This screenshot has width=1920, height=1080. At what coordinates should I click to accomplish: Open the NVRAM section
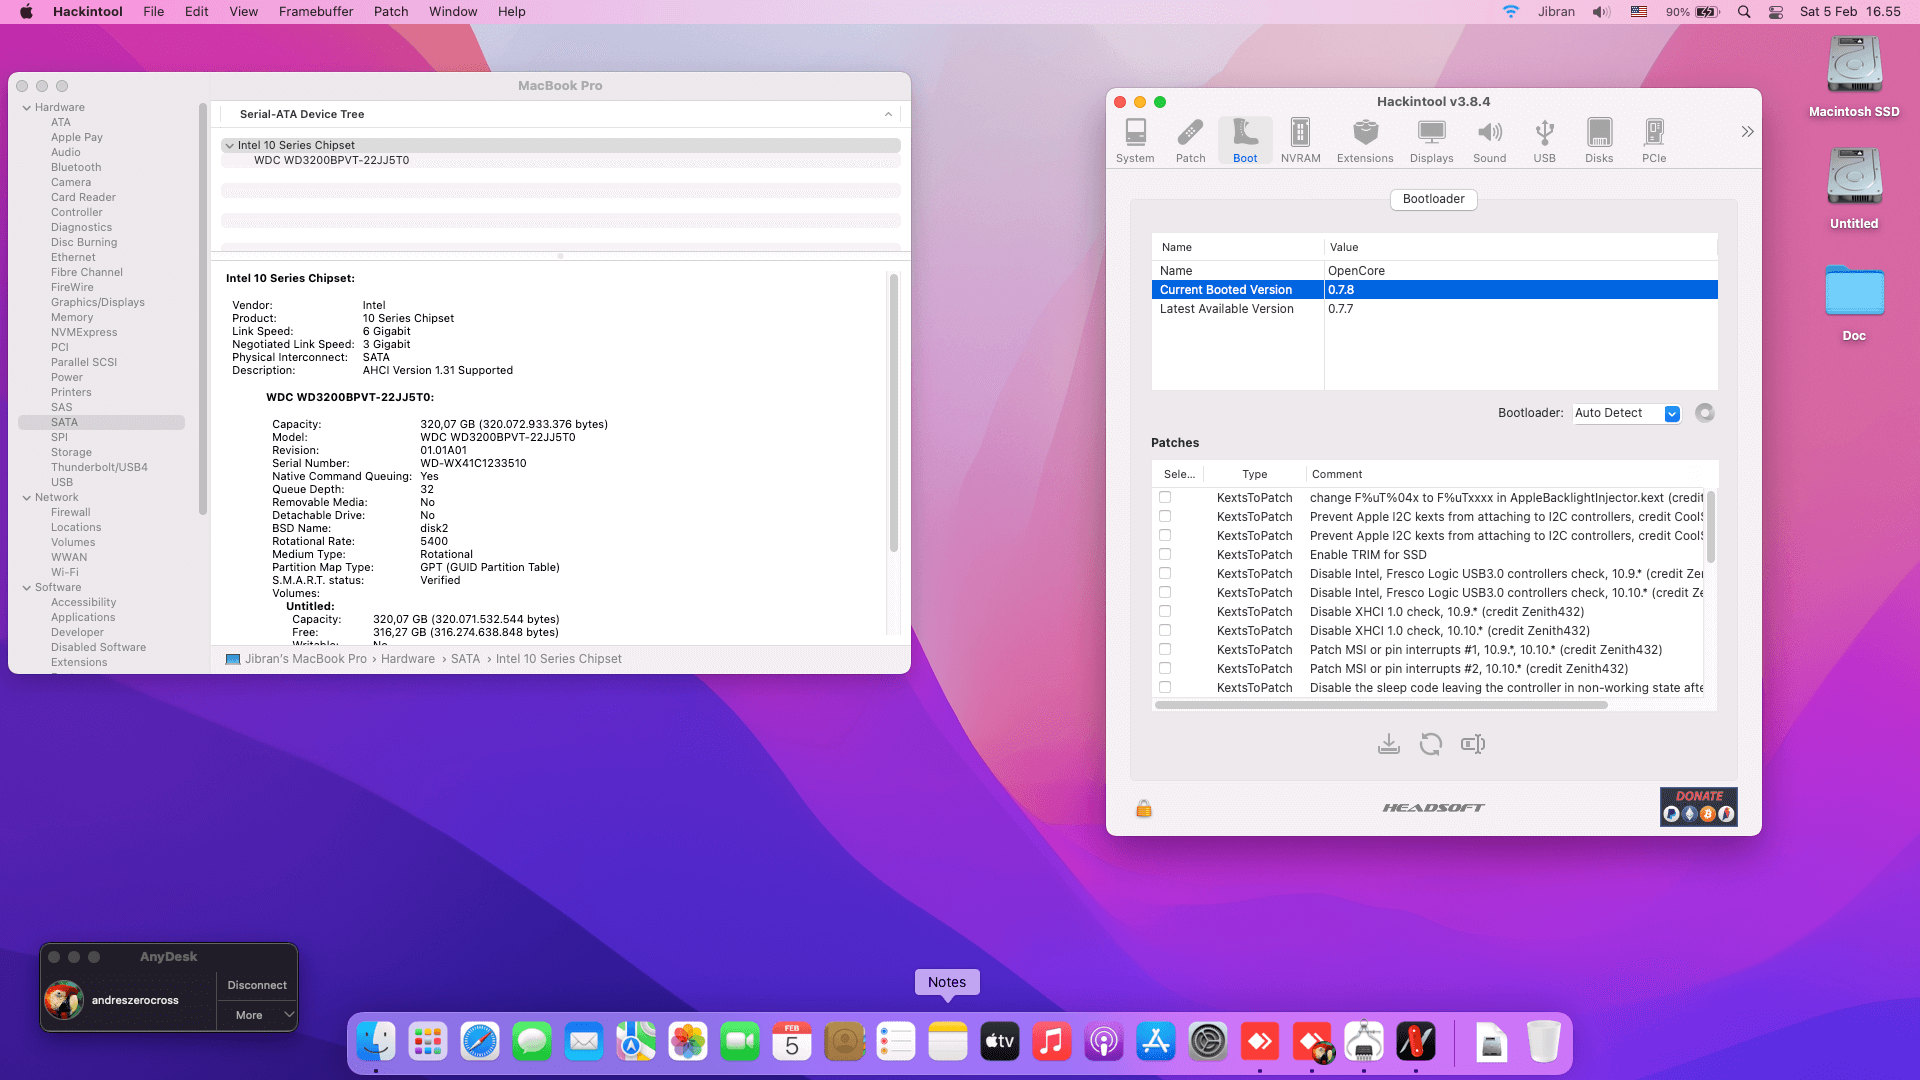[1300, 141]
